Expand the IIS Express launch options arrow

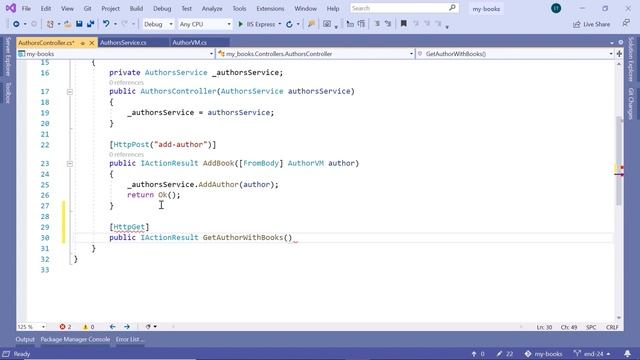point(280,24)
